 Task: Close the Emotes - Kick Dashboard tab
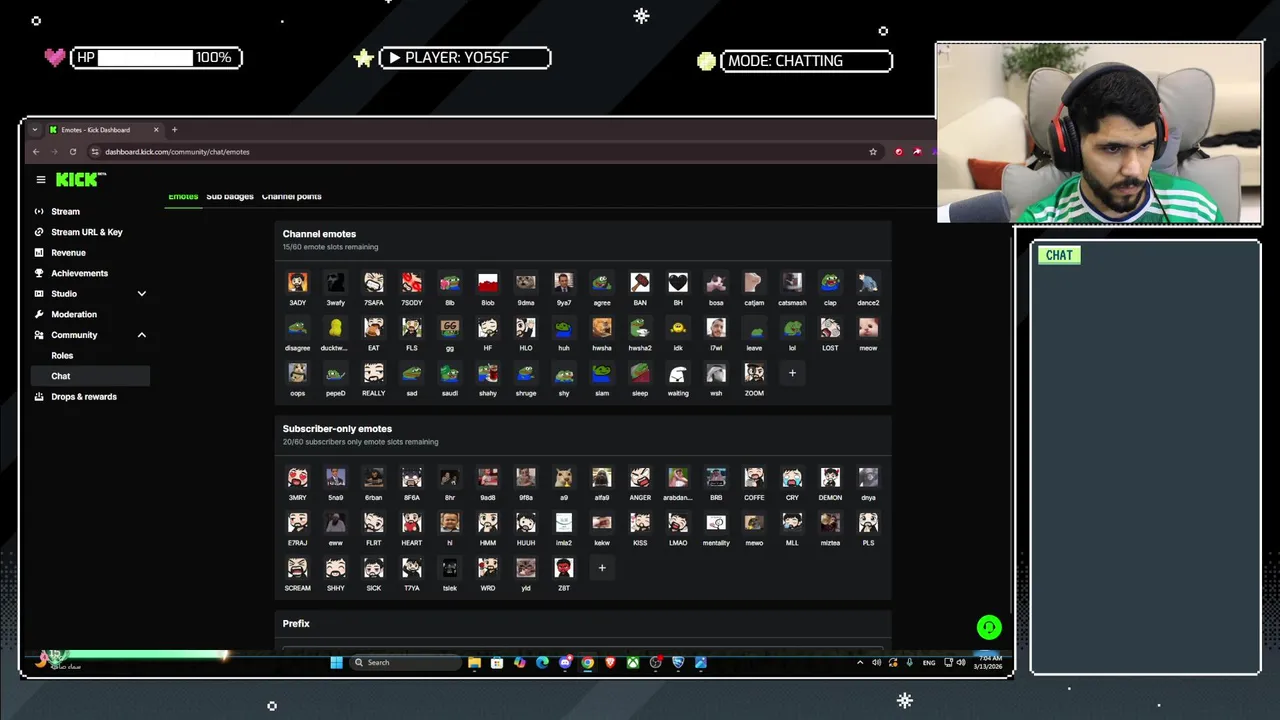156,130
